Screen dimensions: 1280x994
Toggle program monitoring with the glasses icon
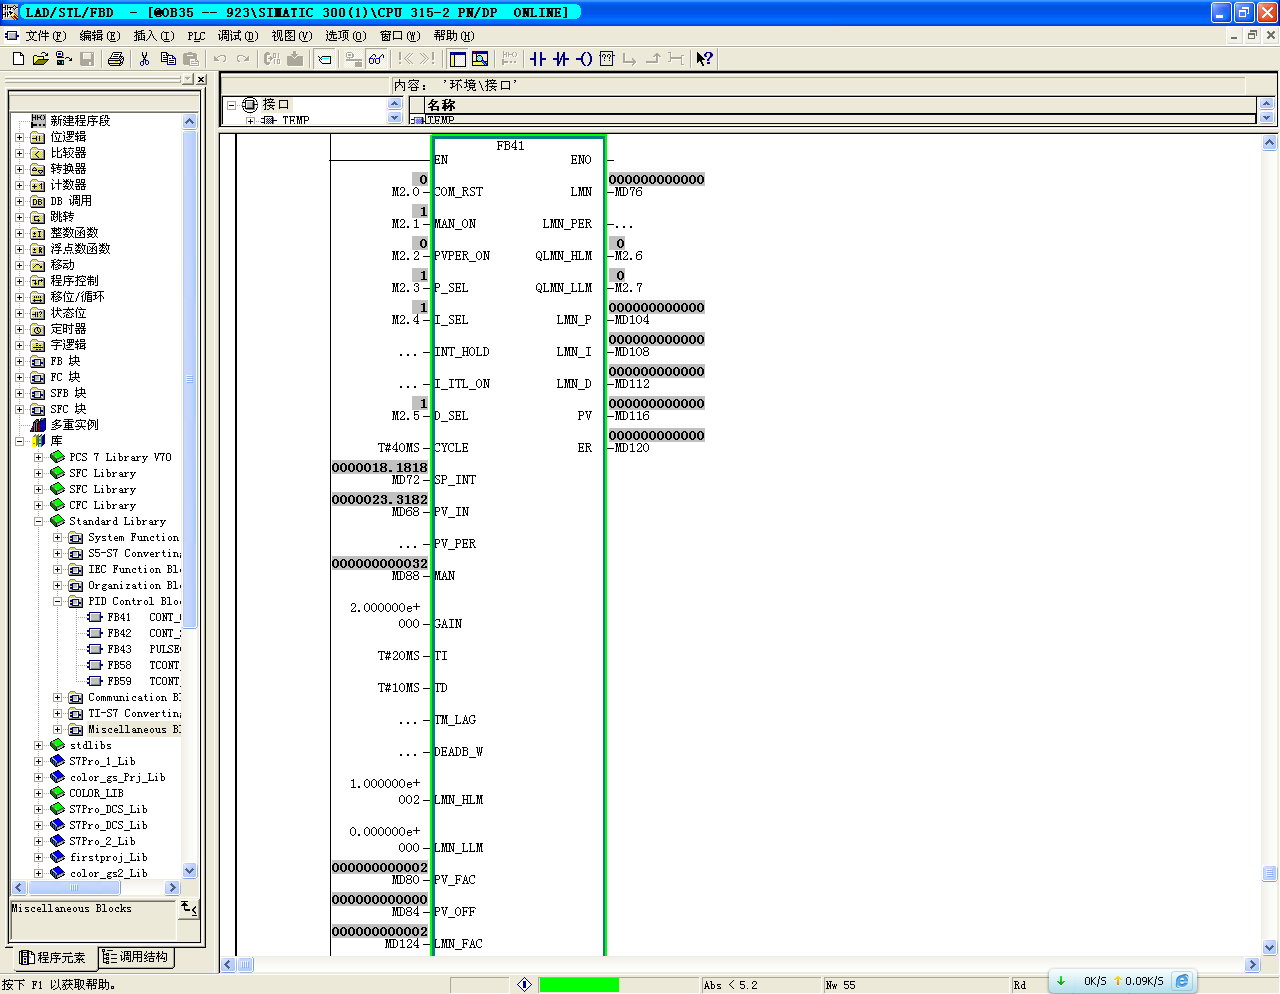(376, 59)
